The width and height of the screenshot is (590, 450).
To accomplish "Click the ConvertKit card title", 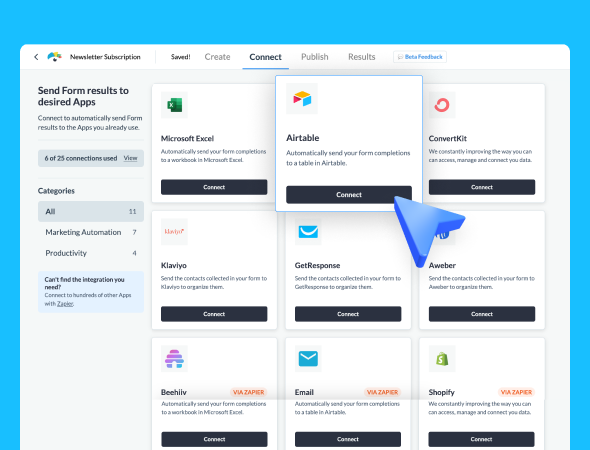I will click(x=447, y=138).
